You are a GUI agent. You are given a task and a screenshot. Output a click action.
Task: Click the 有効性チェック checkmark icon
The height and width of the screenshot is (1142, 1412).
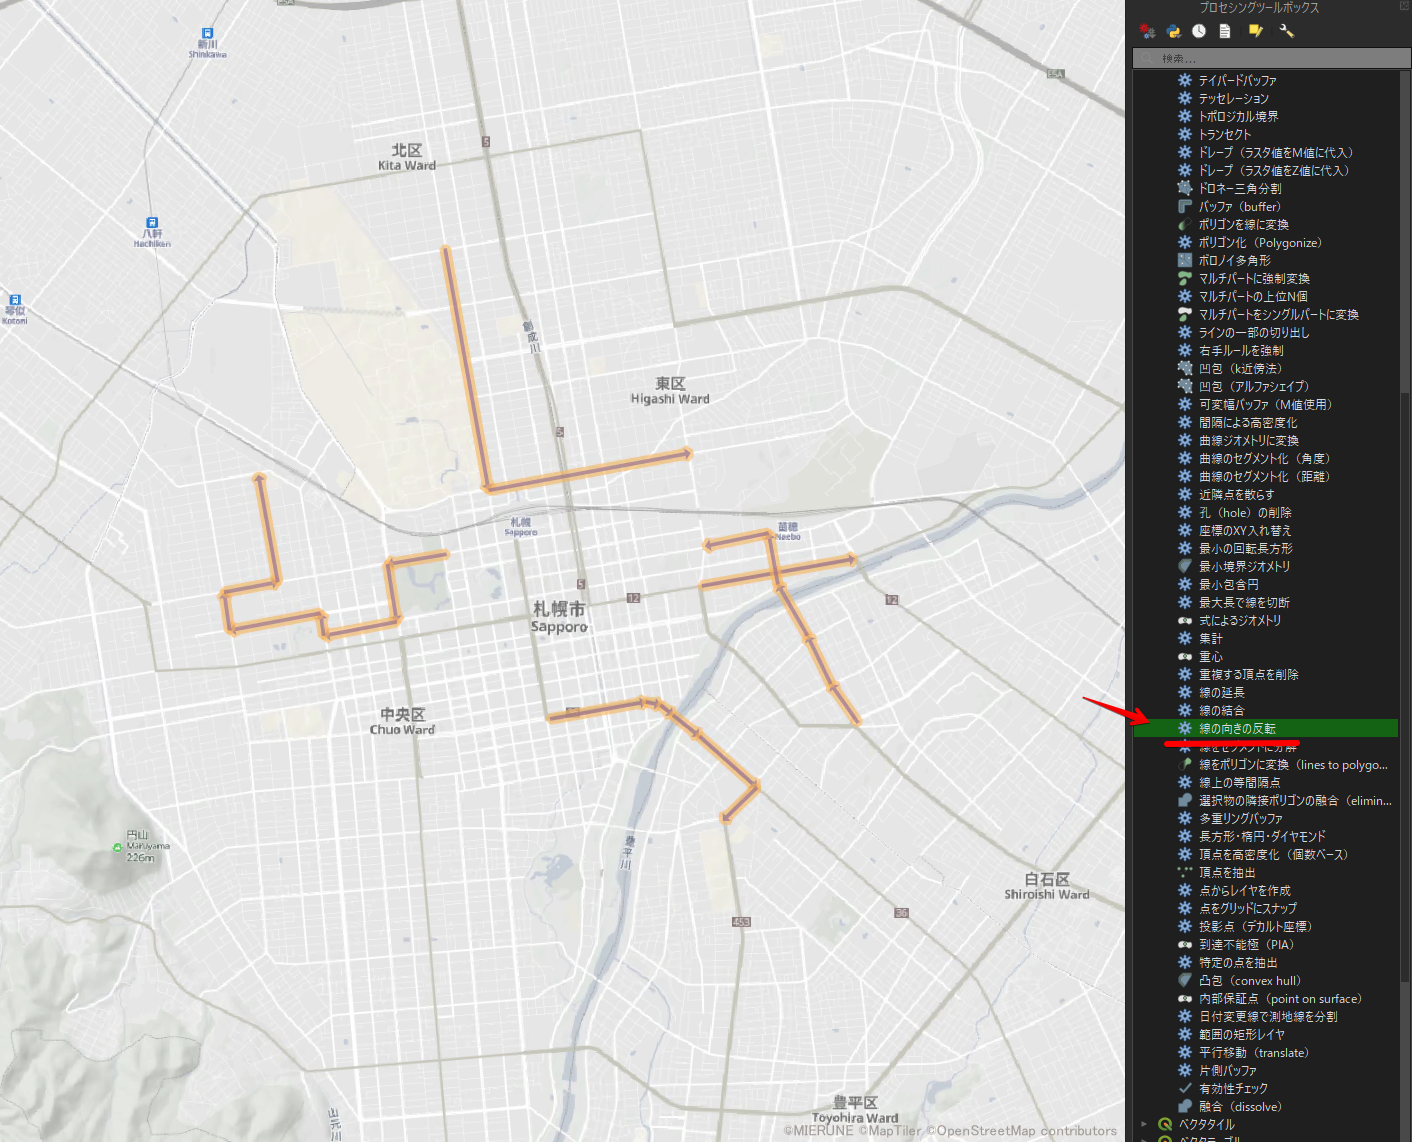(x=1185, y=1089)
